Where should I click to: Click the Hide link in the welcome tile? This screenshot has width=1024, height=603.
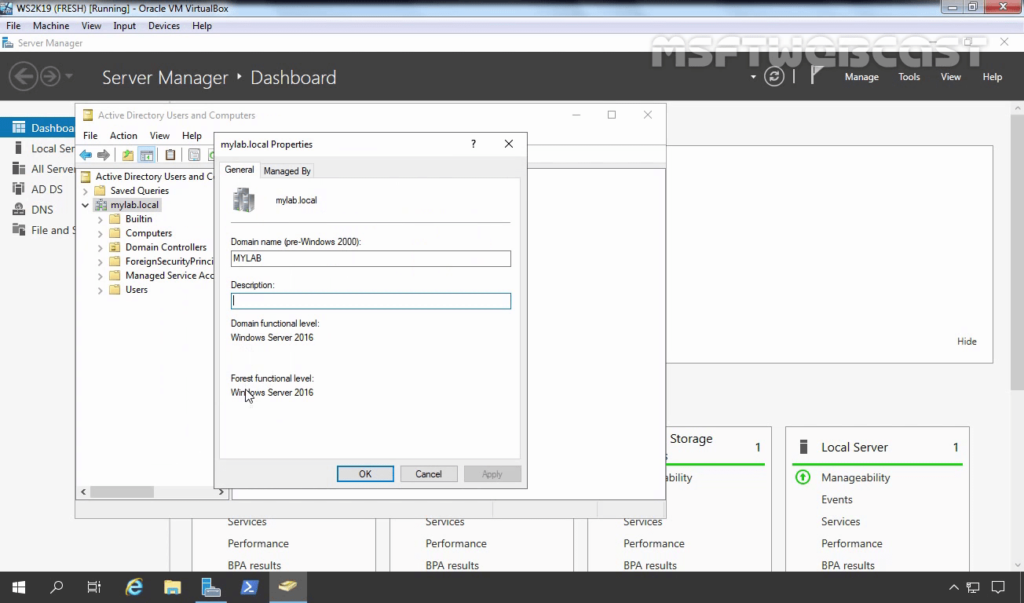[x=967, y=341]
